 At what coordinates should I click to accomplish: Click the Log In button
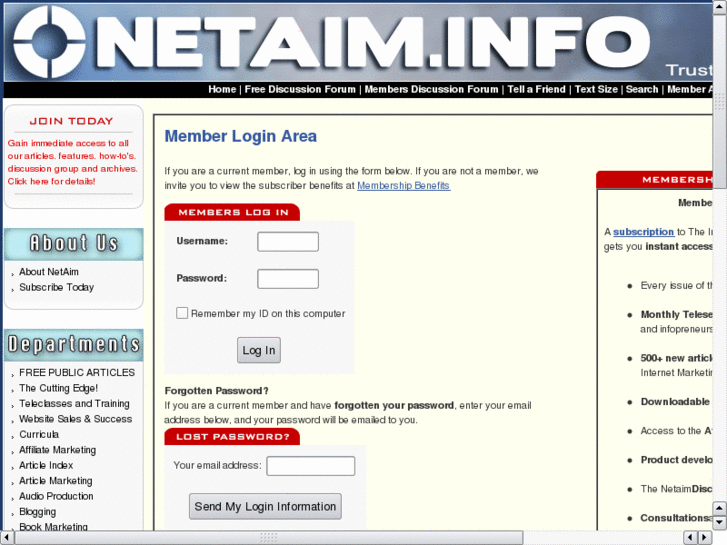click(259, 350)
